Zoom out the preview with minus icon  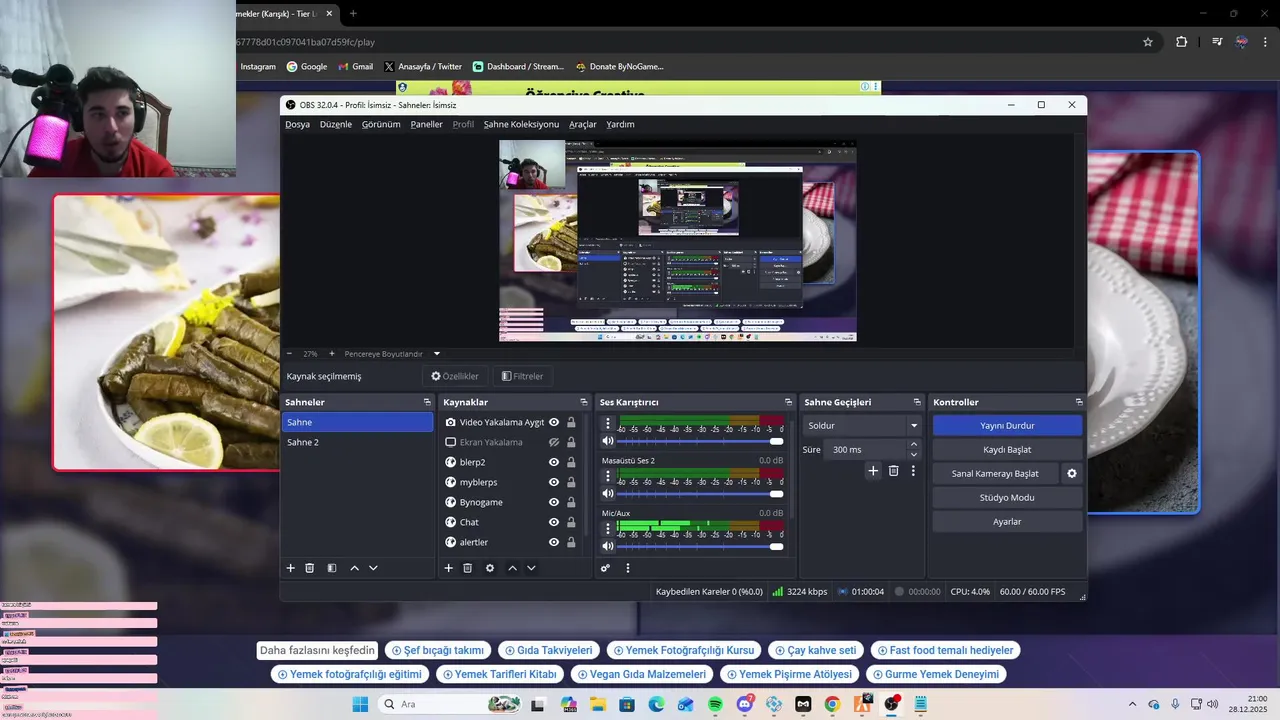289,353
